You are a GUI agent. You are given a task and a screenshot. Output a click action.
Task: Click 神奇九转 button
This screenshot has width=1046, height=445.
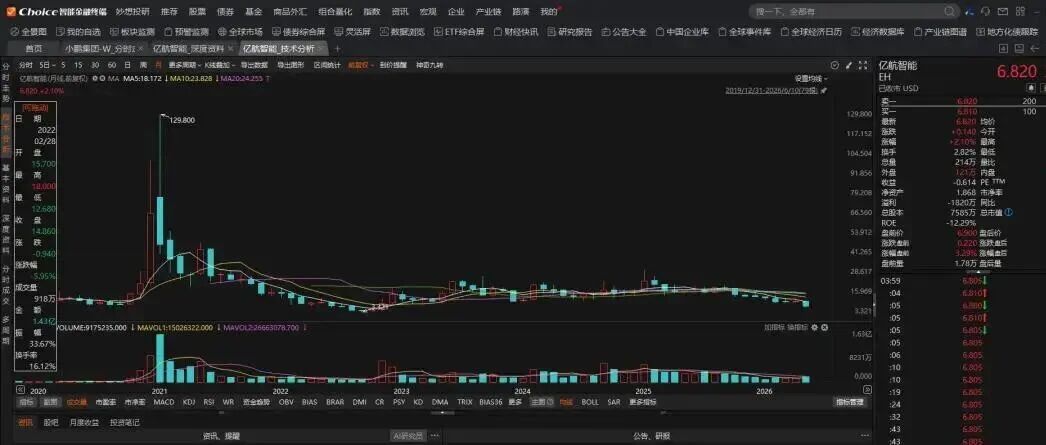(430, 65)
